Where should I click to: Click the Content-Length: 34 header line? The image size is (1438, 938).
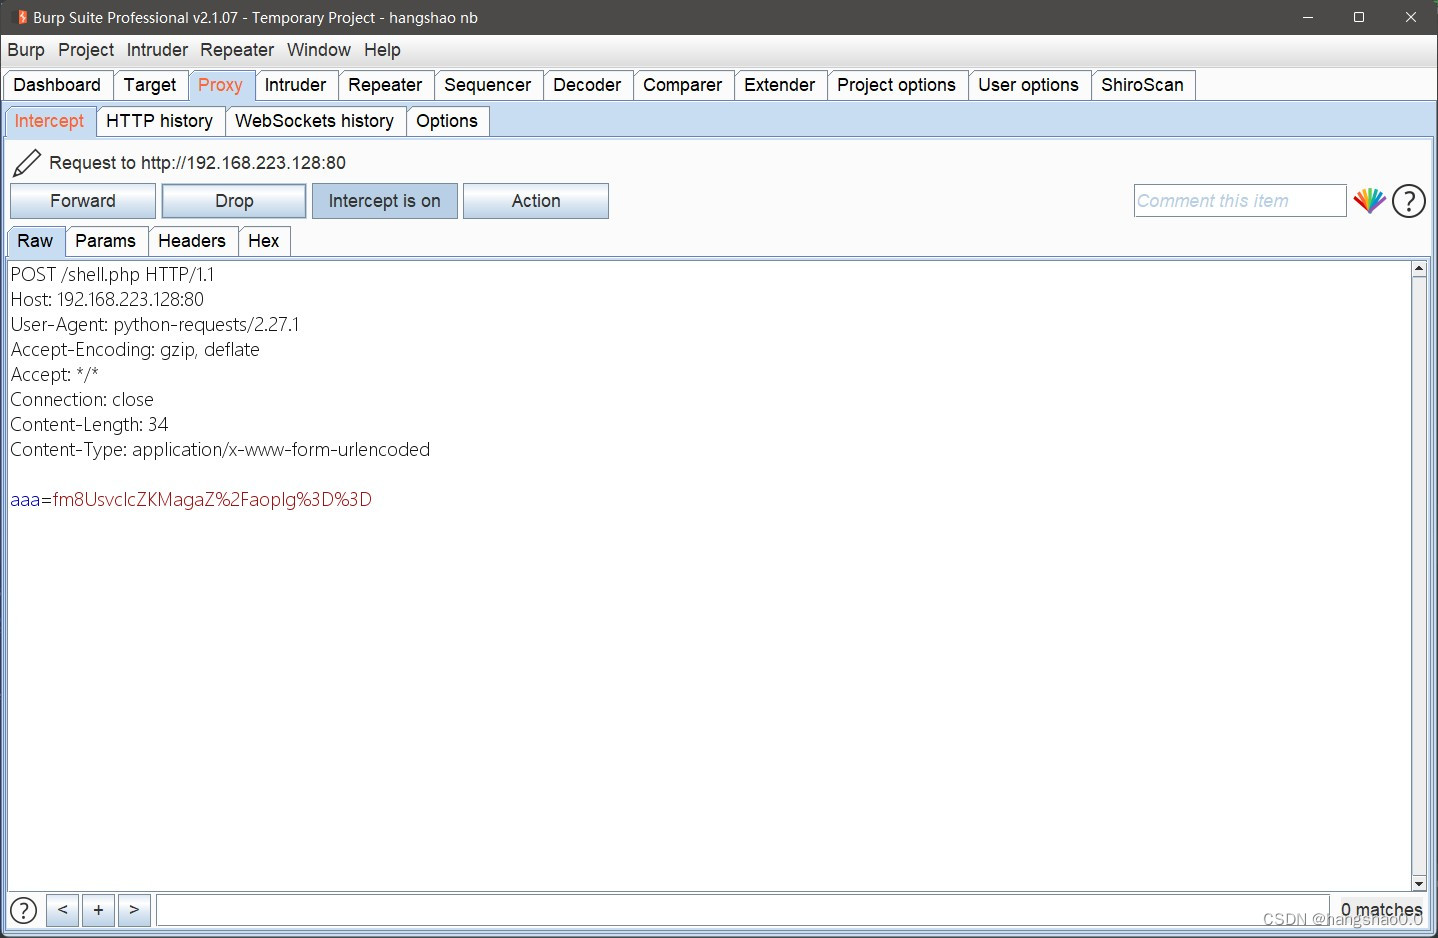(x=89, y=424)
